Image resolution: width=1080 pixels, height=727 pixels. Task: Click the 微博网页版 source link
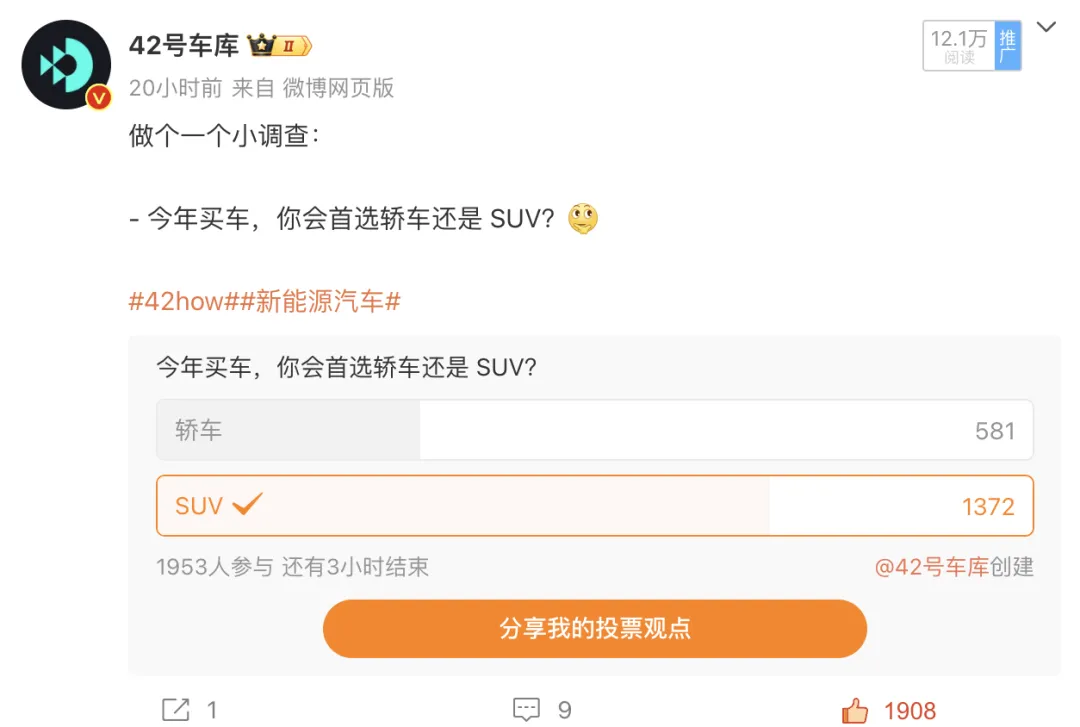click(x=338, y=88)
